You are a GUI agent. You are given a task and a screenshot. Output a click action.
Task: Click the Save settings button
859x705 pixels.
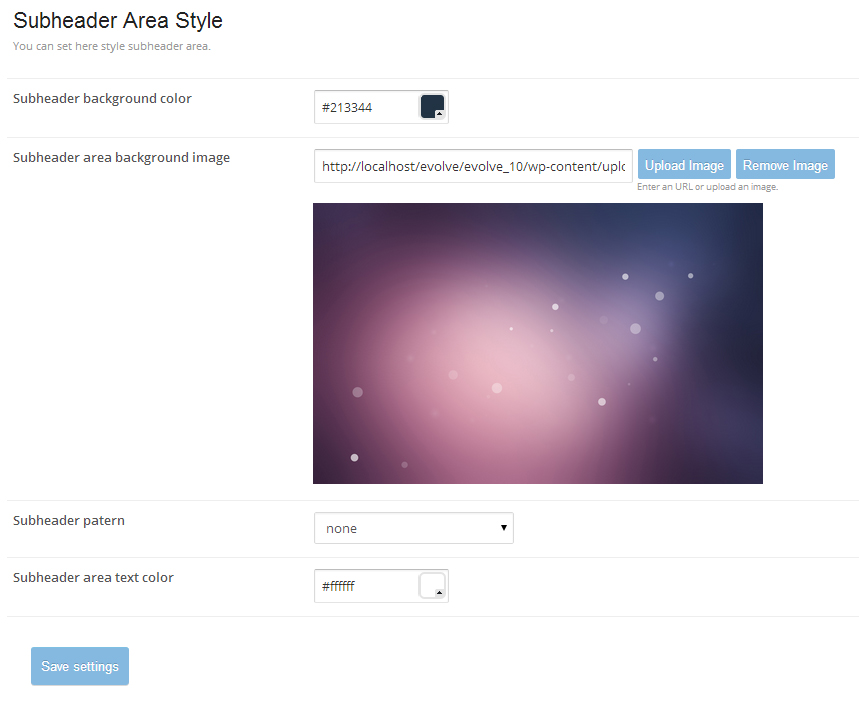tap(80, 666)
